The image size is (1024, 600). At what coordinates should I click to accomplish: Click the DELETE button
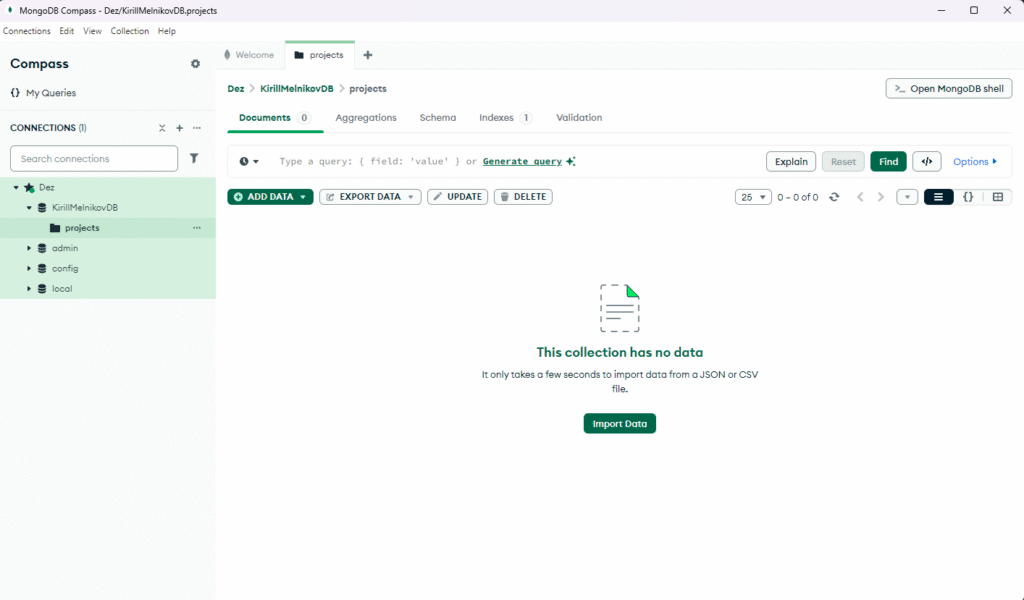pyautogui.click(x=523, y=197)
